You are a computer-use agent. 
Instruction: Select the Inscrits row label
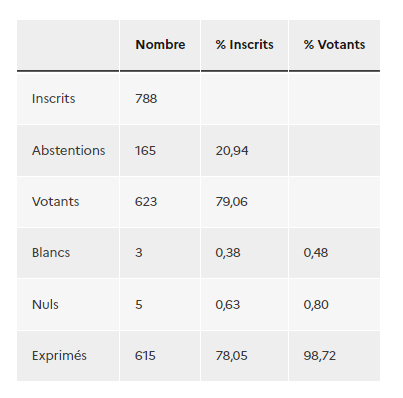click(54, 99)
